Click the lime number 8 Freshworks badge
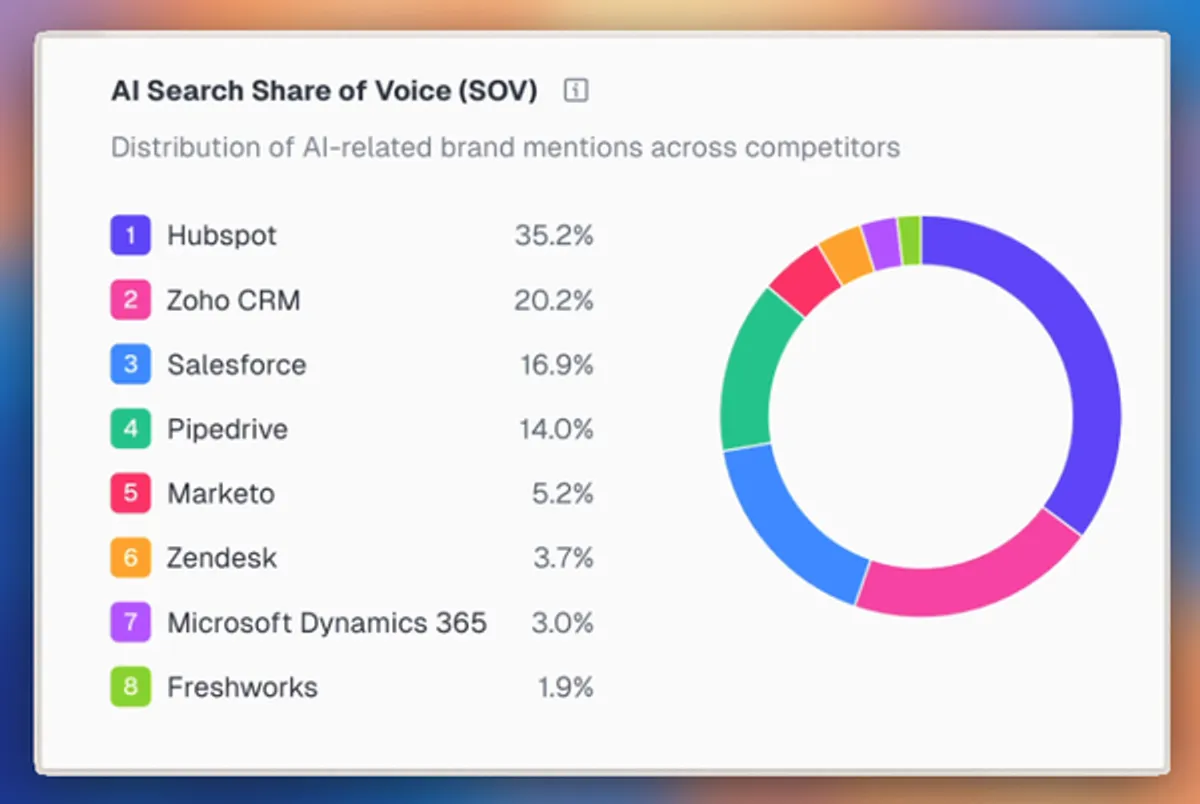This screenshot has width=1200, height=804. click(x=130, y=687)
